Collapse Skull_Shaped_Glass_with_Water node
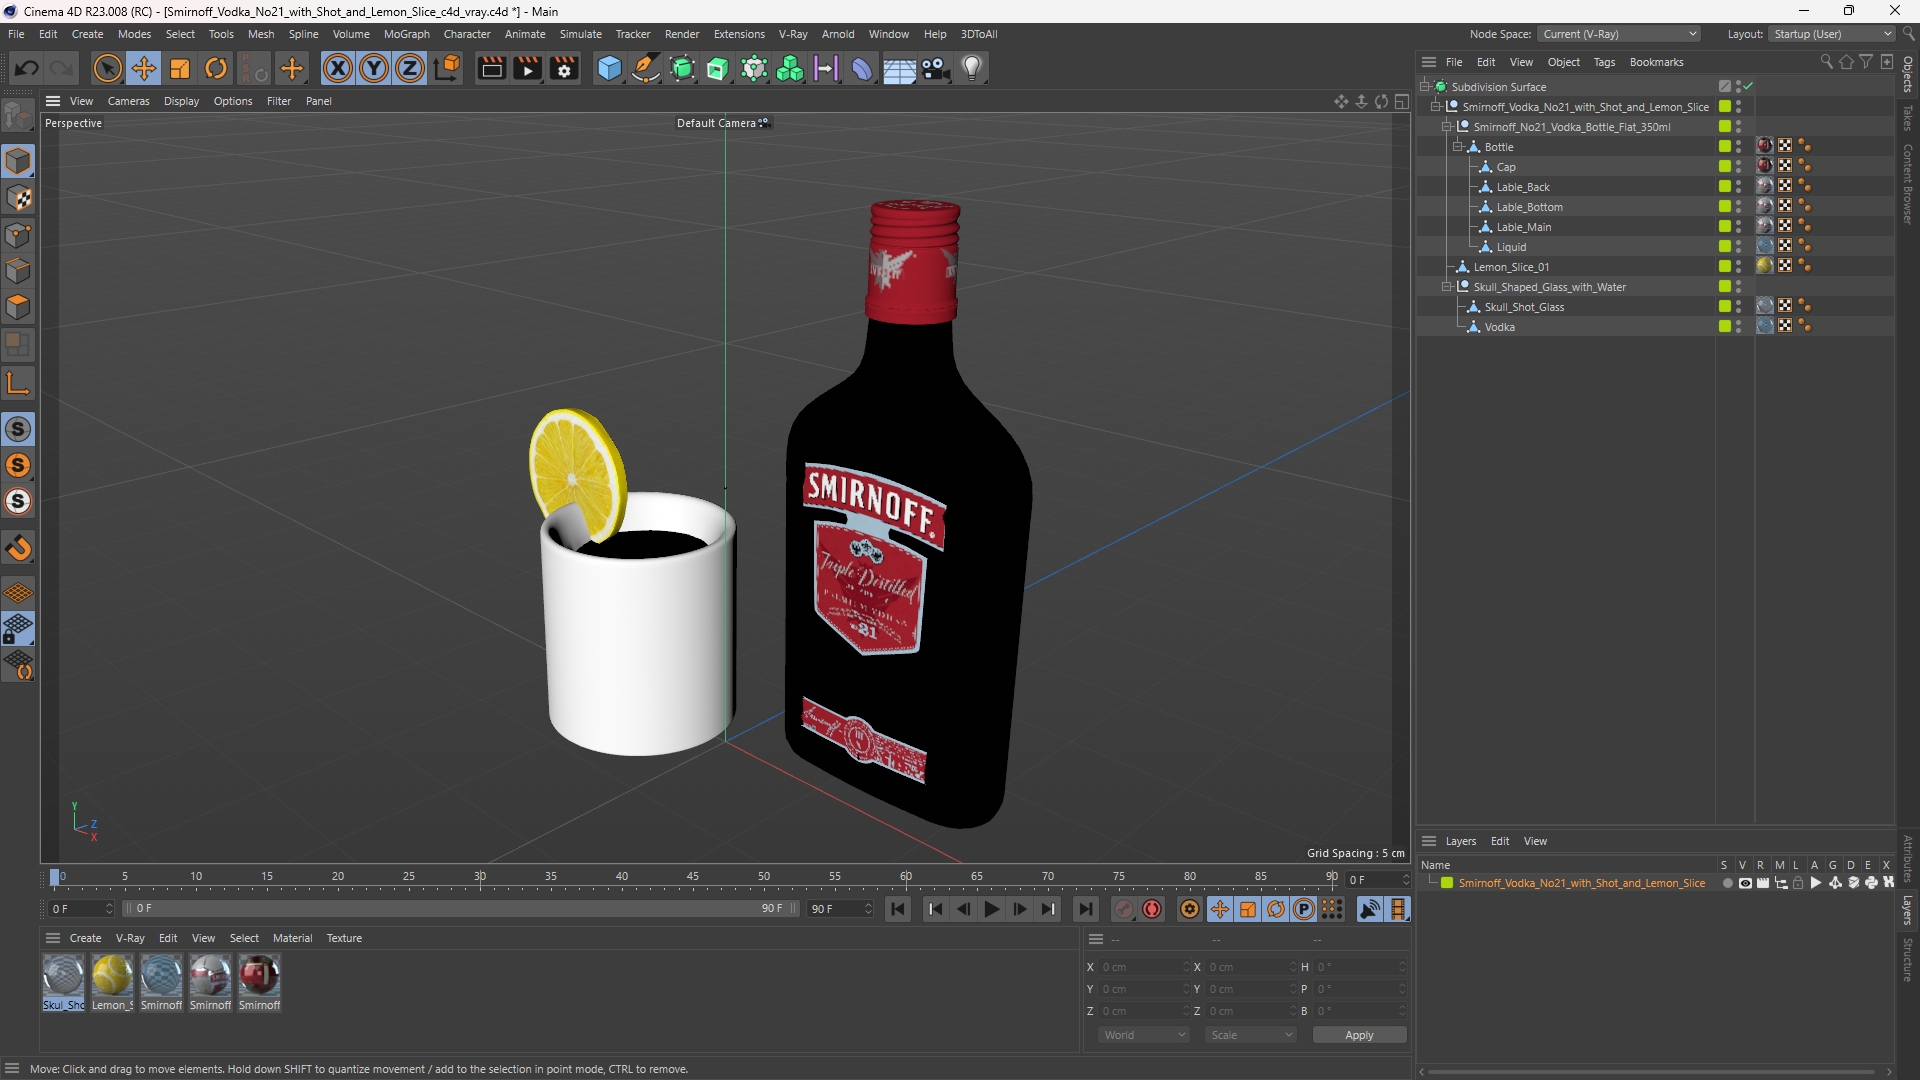Viewport: 1920px width, 1080px height. (x=1447, y=287)
